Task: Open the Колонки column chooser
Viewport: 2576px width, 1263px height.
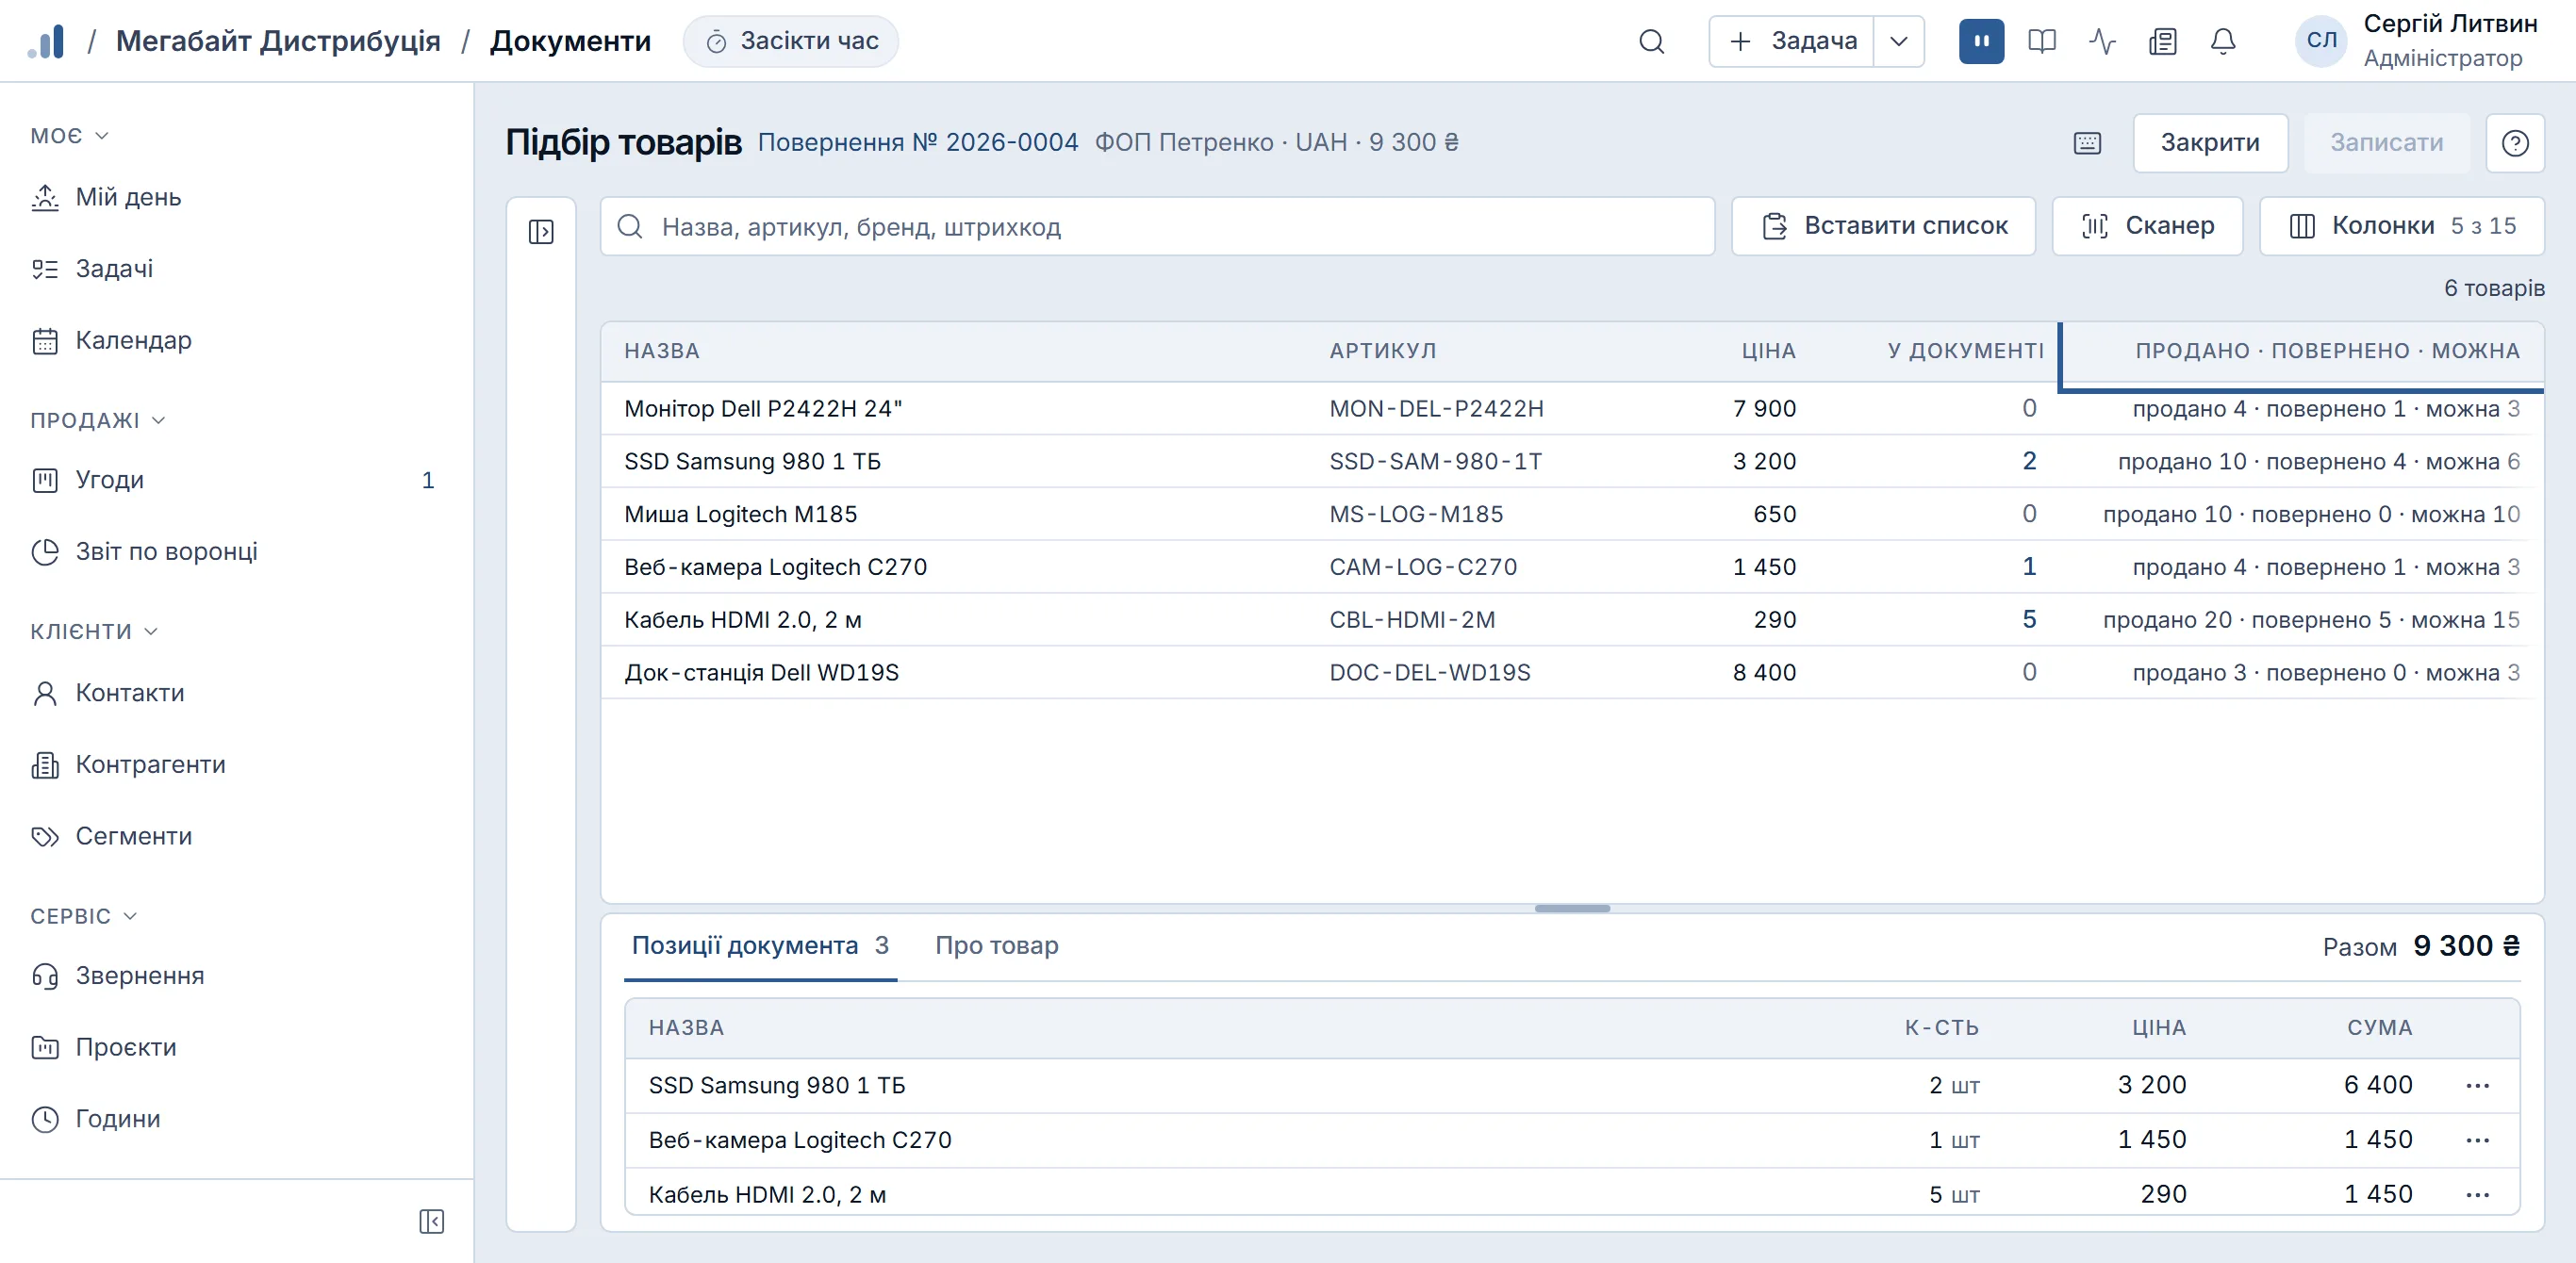Action: pyautogui.click(x=2401, y=226)
